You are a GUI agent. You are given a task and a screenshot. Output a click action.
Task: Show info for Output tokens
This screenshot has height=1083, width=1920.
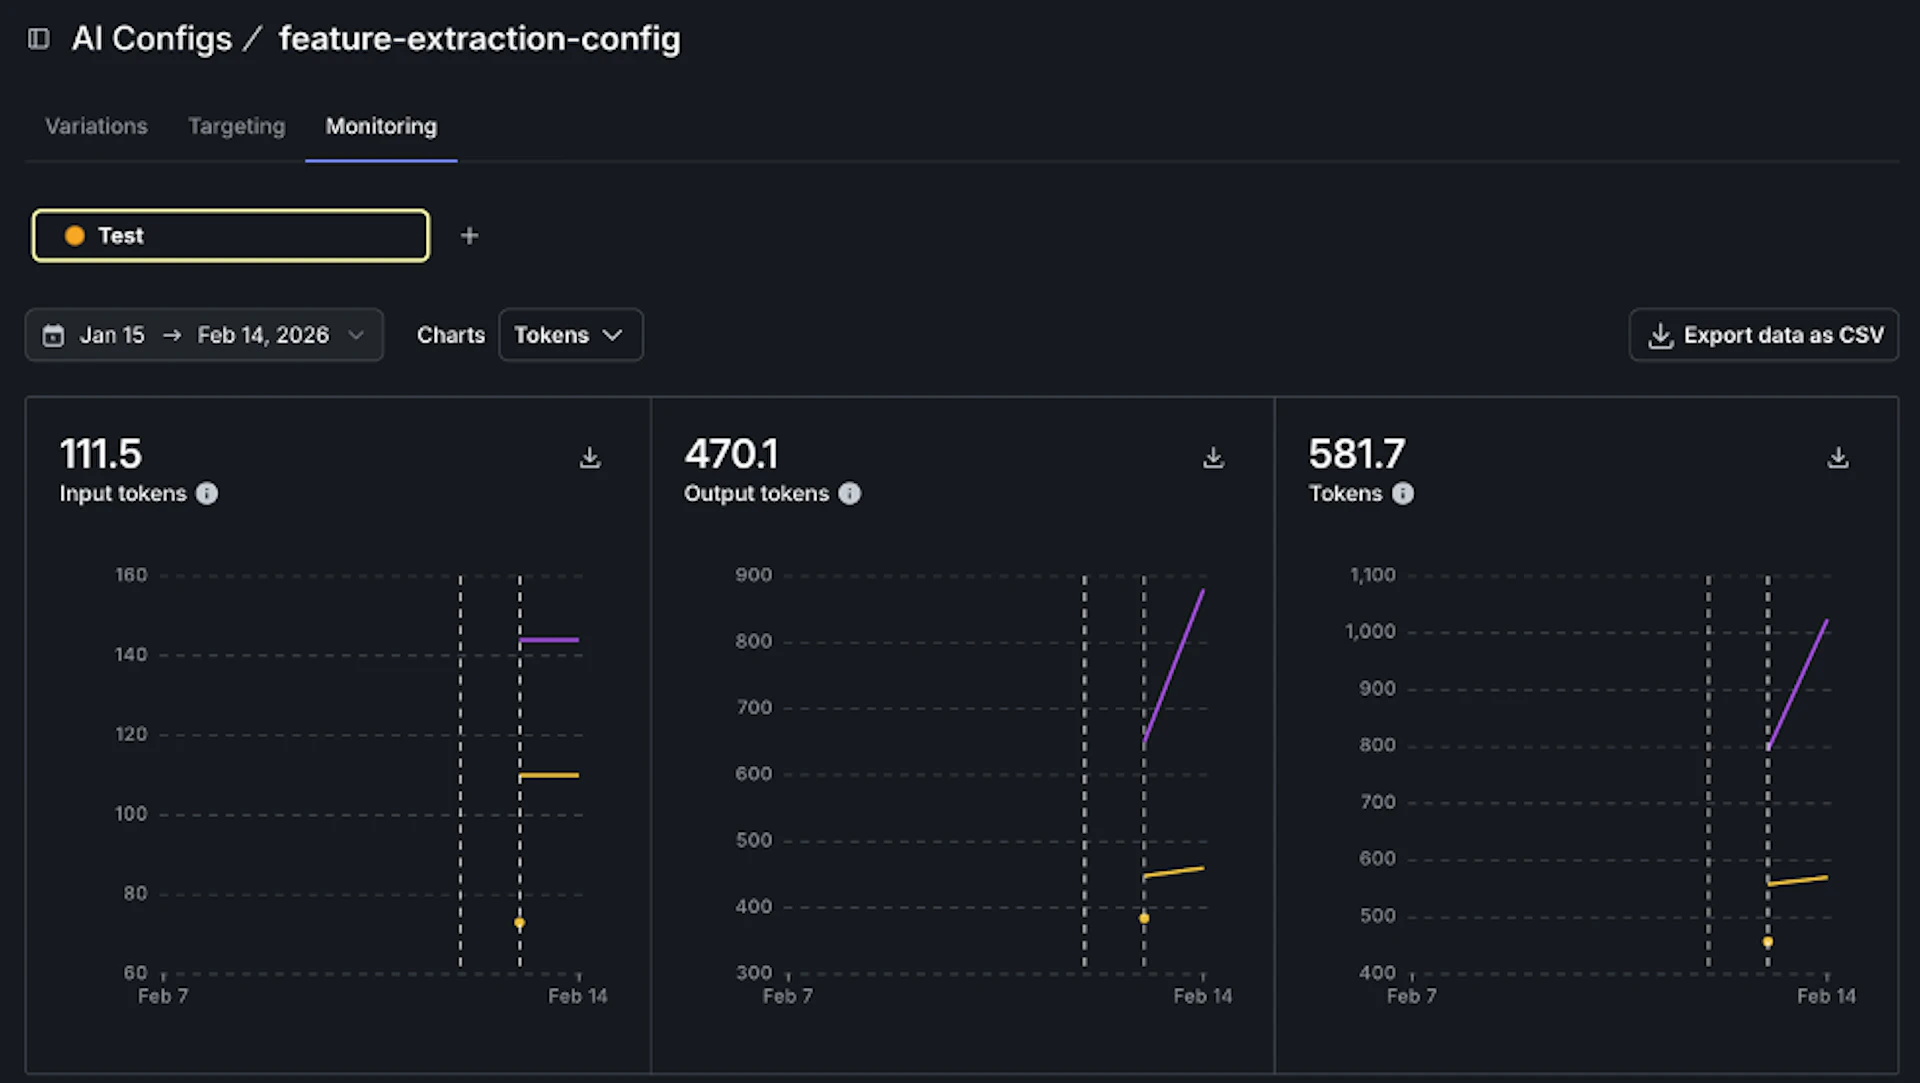coord(850,494)
